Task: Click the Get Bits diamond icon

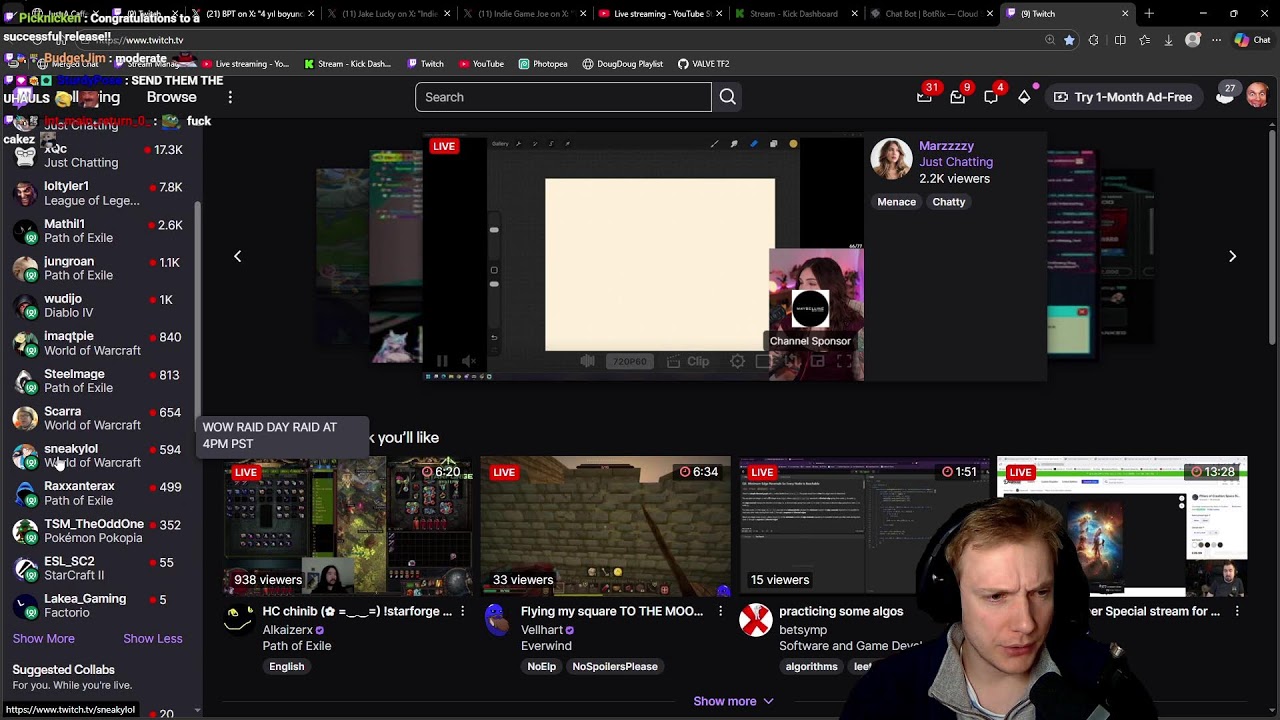Action: pyautogui.click(x=1024, y=97)
